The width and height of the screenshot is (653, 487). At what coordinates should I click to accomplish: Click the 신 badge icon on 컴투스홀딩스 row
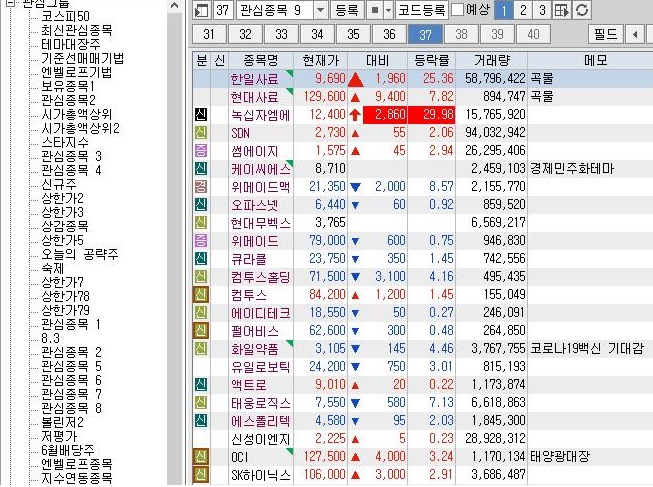pos(201,277)
